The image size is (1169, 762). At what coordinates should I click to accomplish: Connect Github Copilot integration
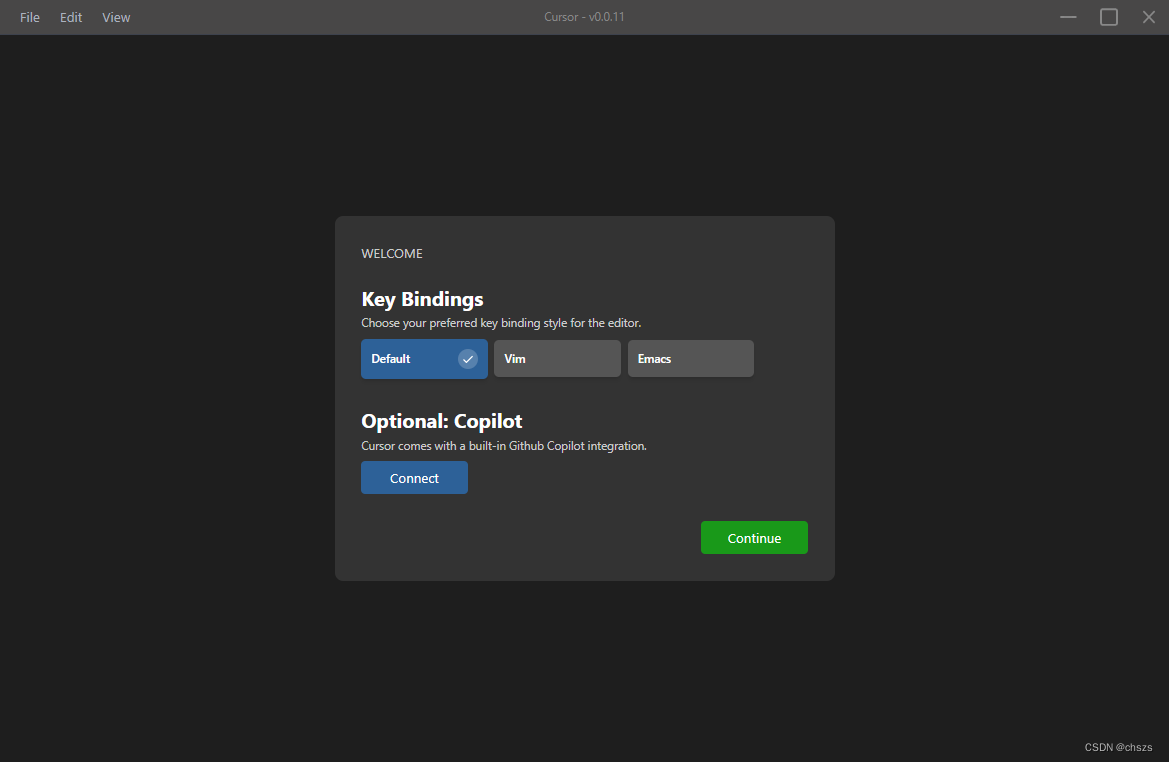click(415, 478)
